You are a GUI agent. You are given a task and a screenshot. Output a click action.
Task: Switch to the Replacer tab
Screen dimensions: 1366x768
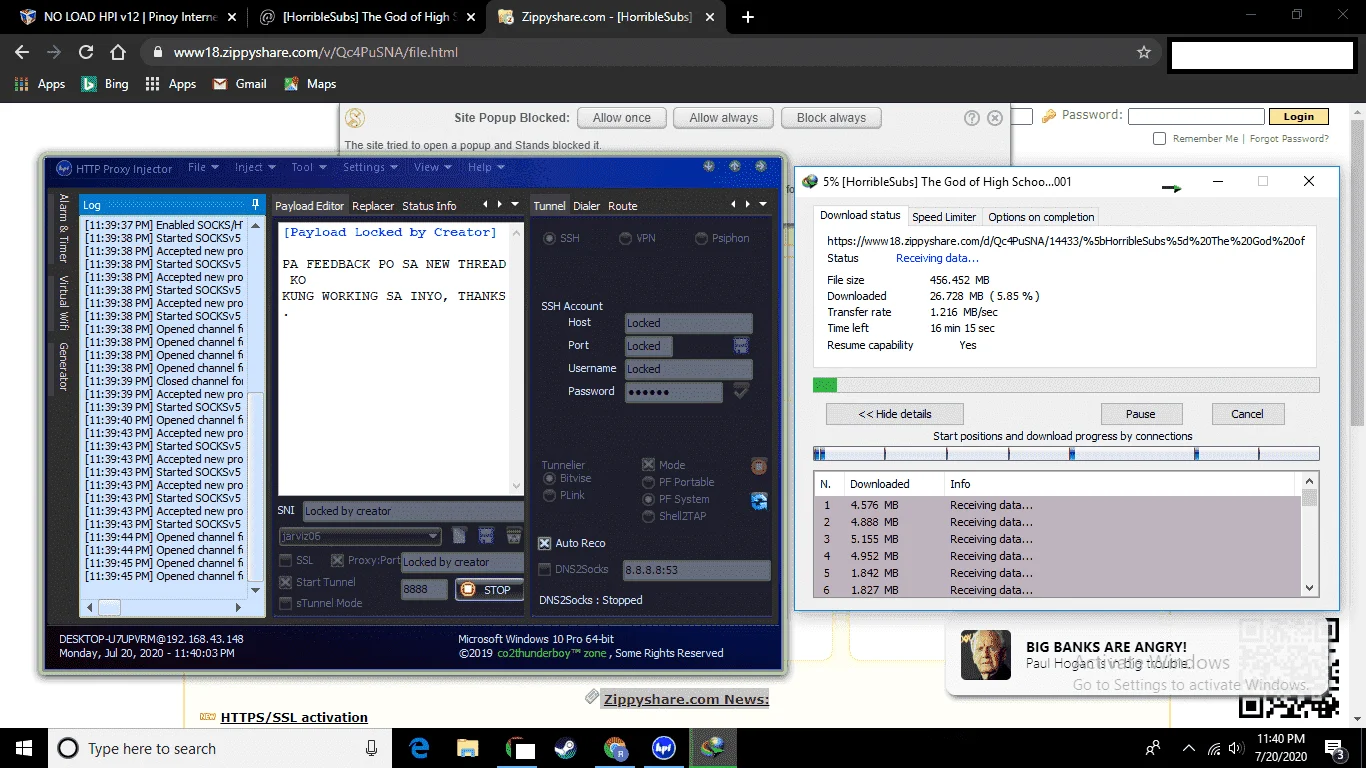[373, 206]
